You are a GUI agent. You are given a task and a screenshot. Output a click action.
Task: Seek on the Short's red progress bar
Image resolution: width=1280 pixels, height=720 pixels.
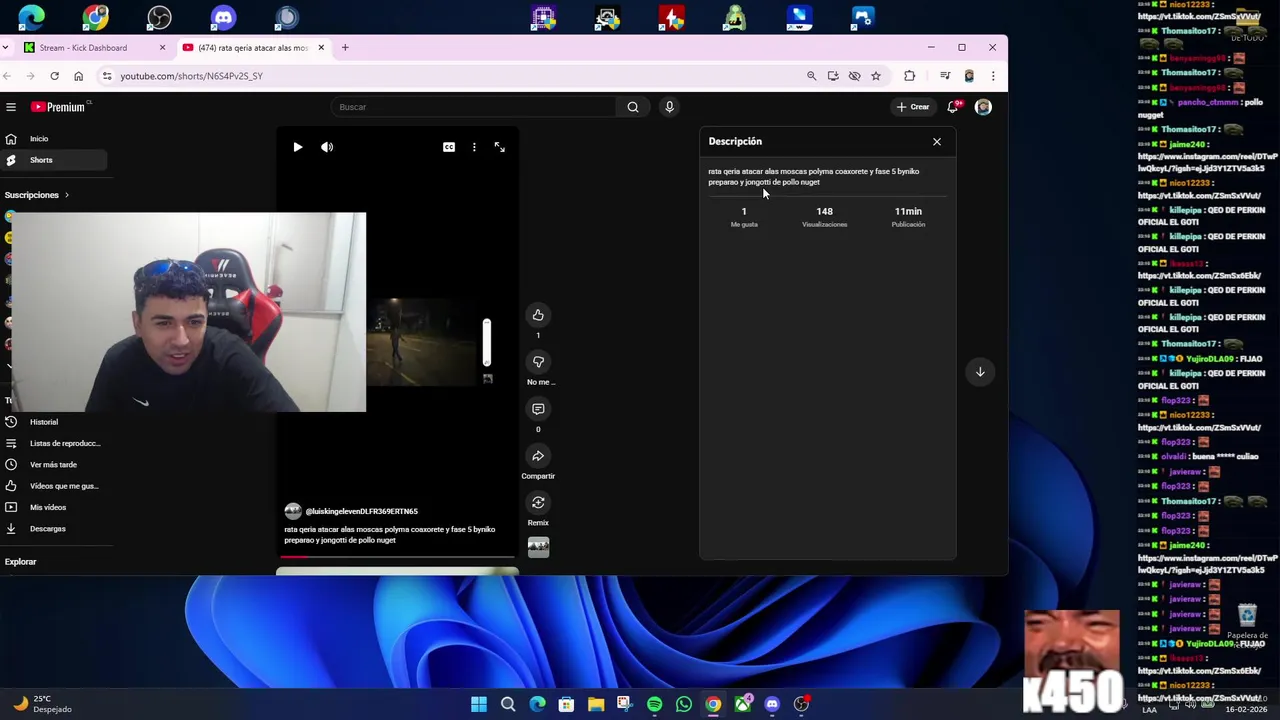tap(397, 557)
